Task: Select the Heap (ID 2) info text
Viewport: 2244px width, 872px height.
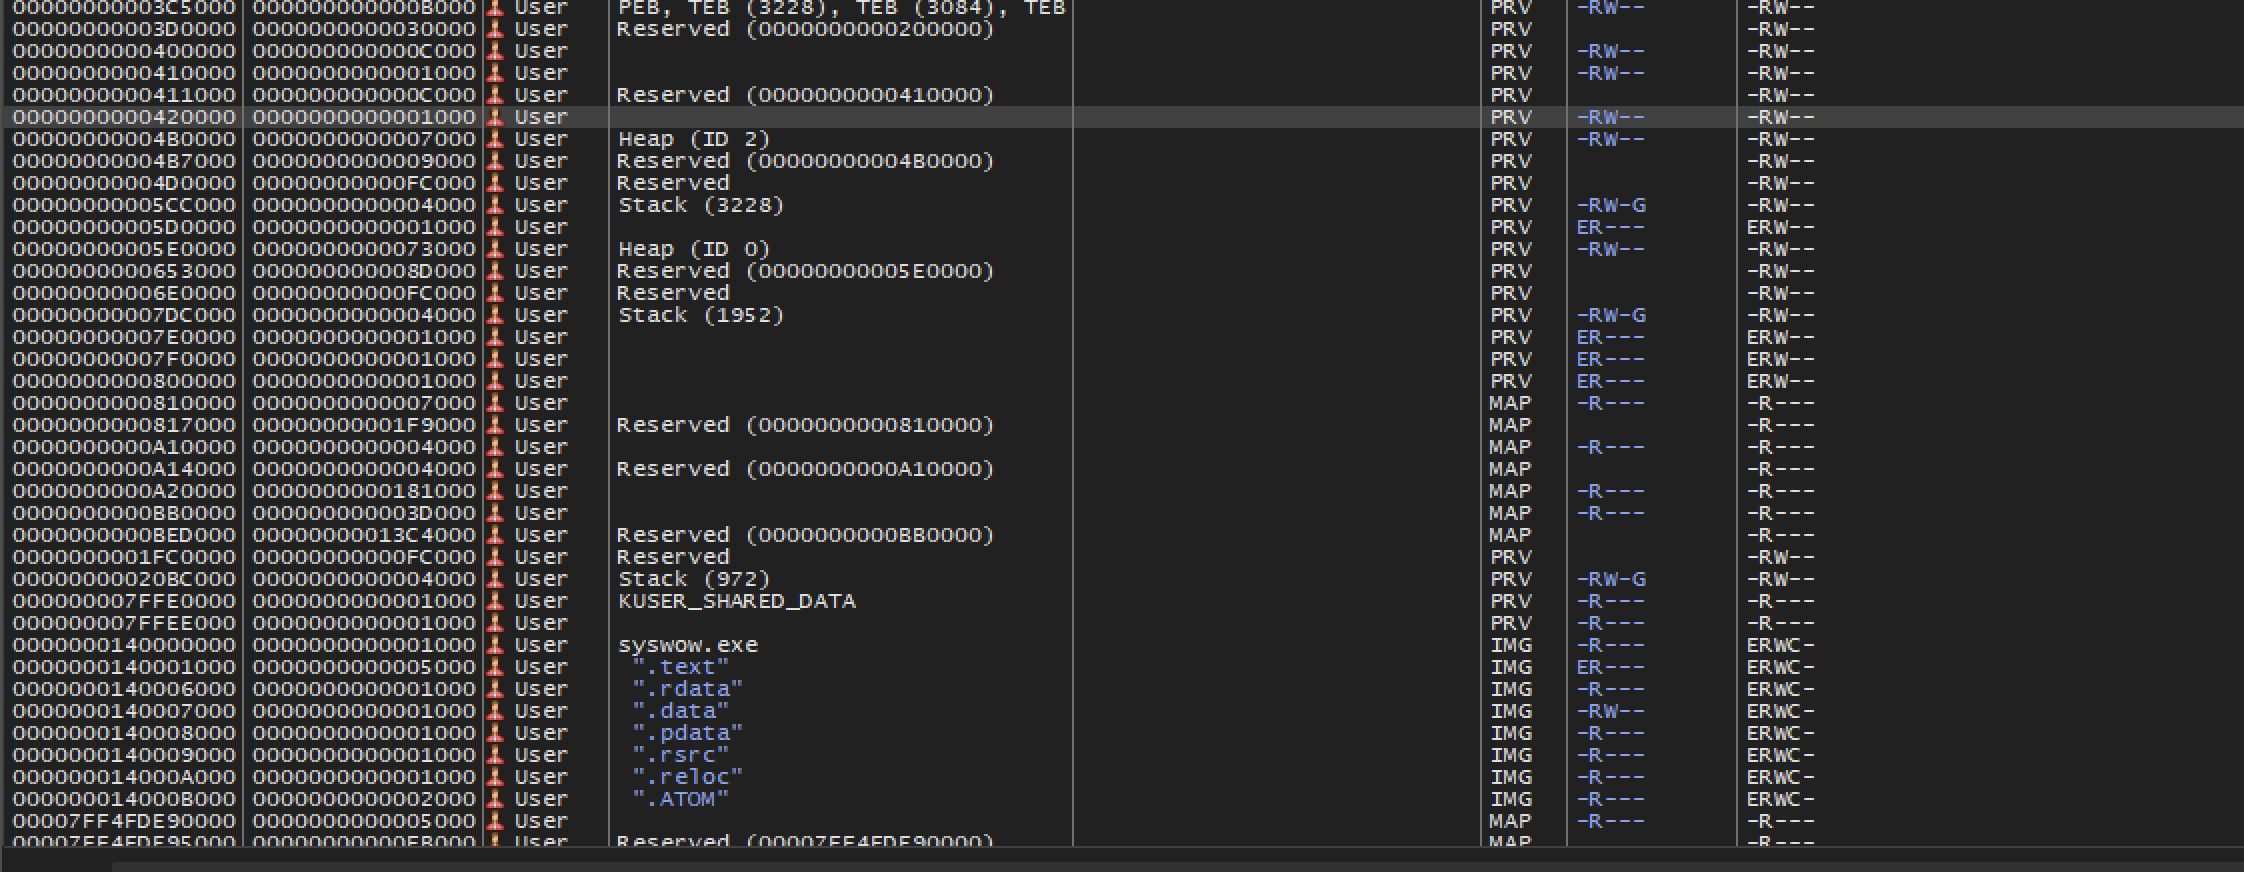Action: [694, 139]
